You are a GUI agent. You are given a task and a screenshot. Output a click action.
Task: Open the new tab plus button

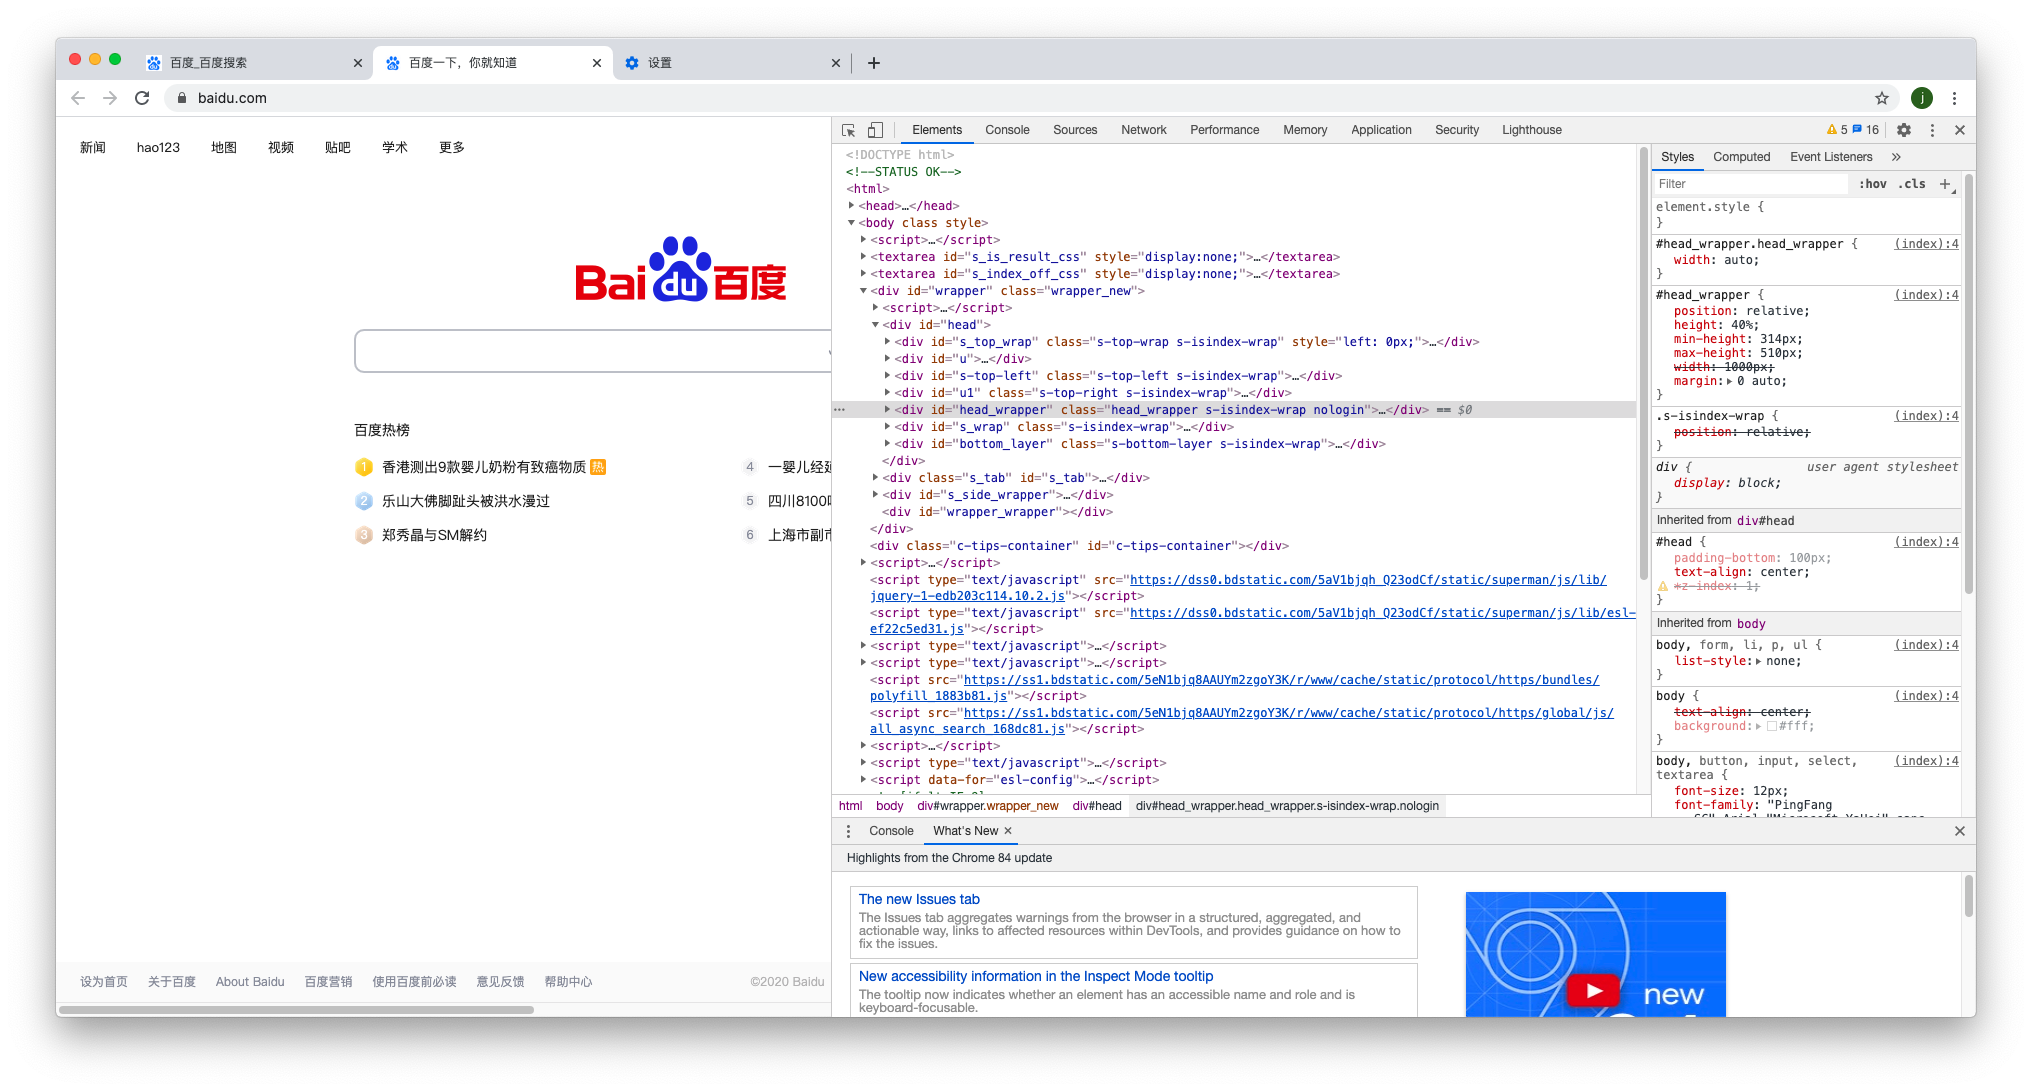point(873,63)
